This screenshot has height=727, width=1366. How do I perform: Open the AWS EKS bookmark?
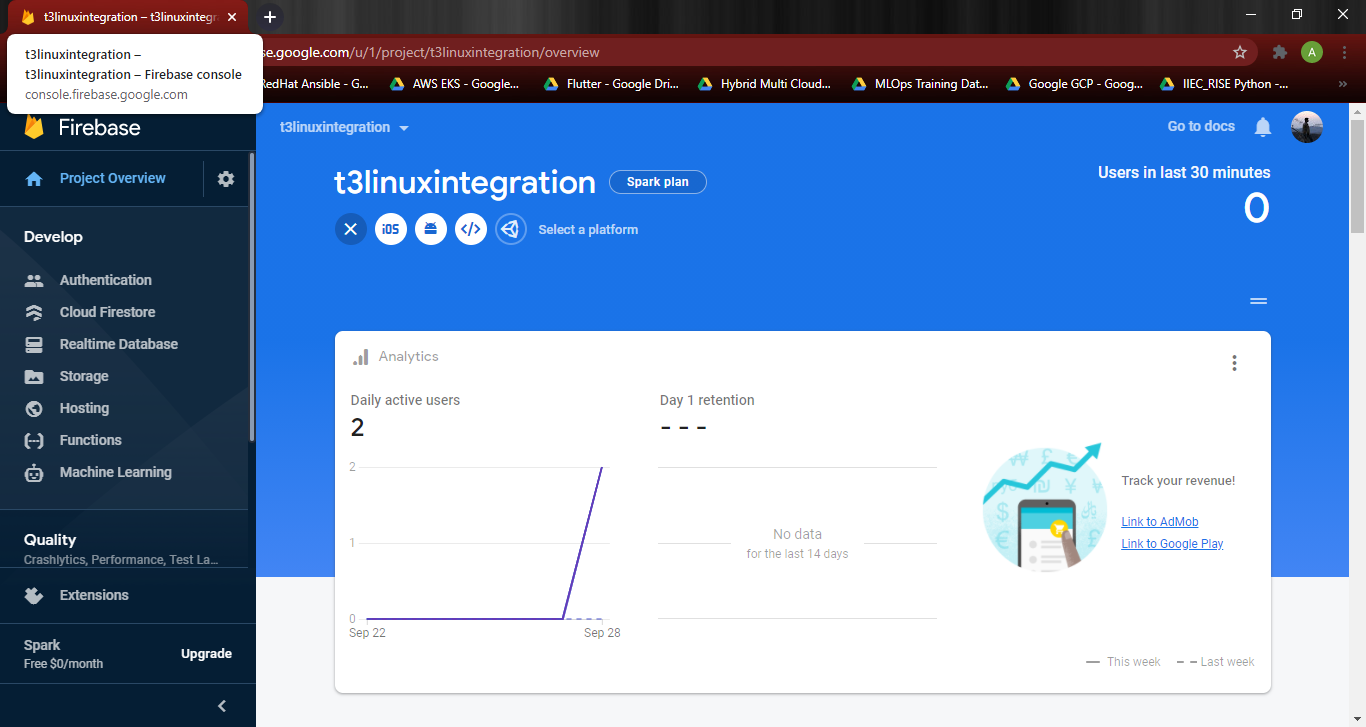click(455, 84)
